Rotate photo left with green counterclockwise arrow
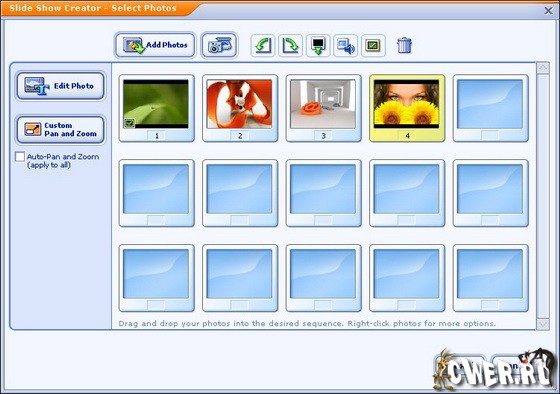The width and height of the screenshot is (560, 394). [x=263, y=45]
